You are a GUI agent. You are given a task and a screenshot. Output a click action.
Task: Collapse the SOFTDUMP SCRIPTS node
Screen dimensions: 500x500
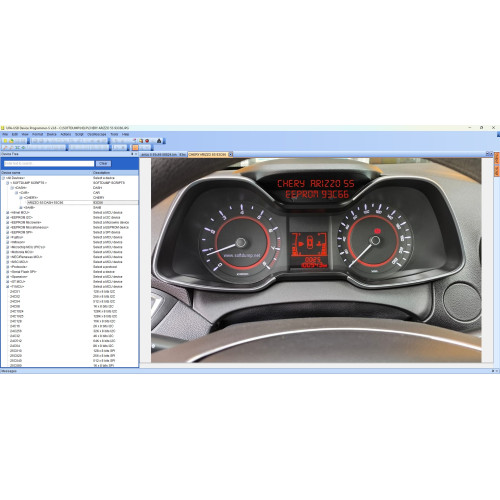tap(8, 183)
